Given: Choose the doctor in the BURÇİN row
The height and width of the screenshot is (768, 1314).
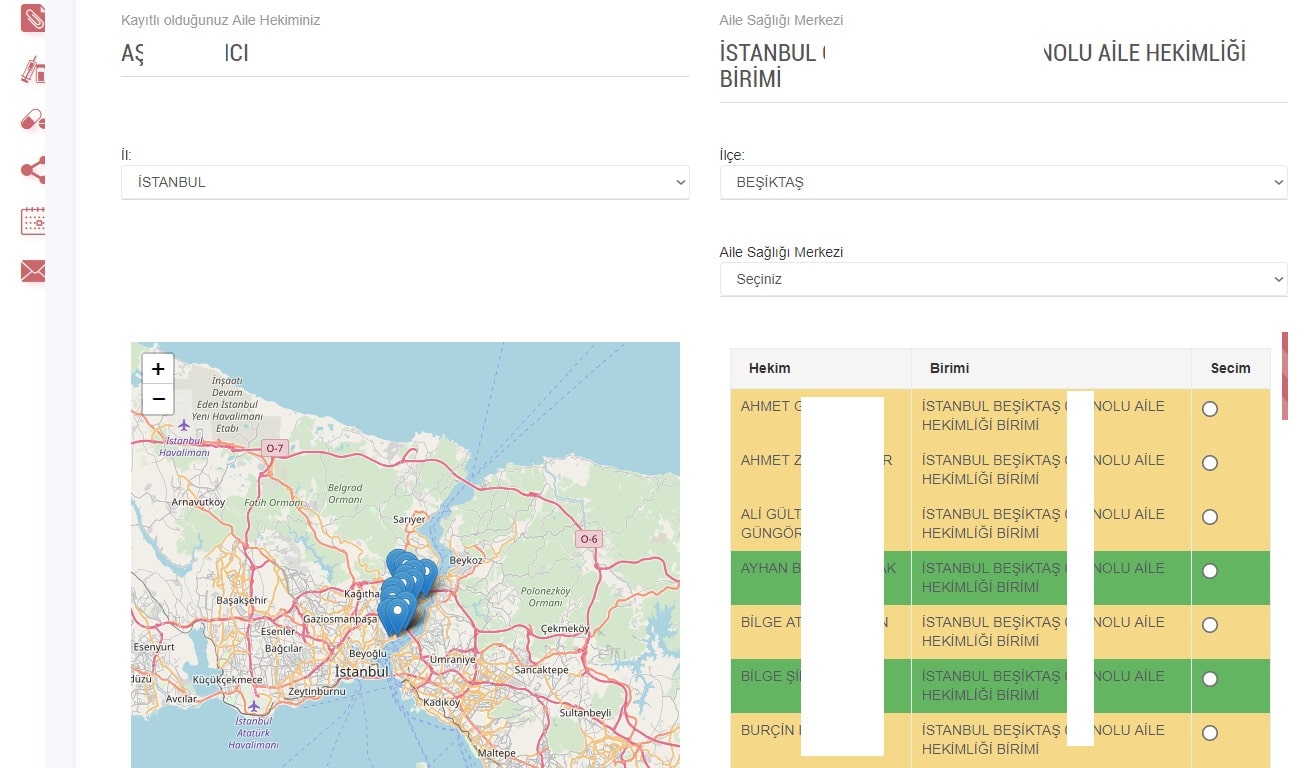Looking at the screenshot, I should pos(1210,733).
